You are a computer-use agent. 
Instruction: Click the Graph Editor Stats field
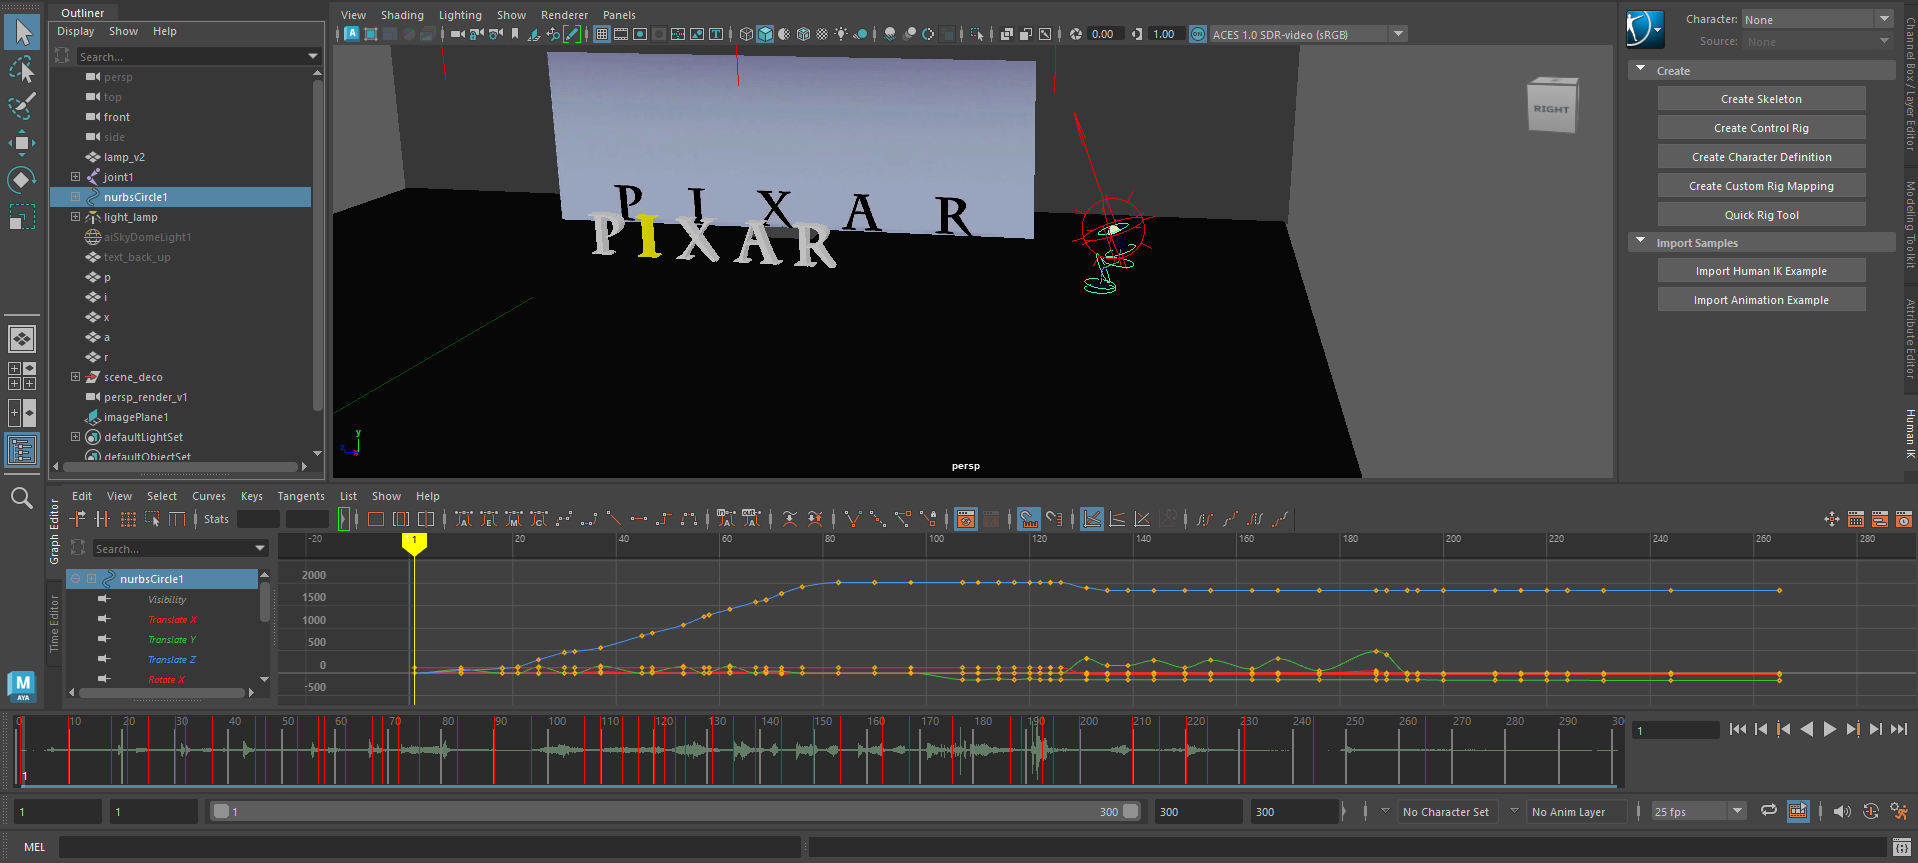tap(258, 519)
